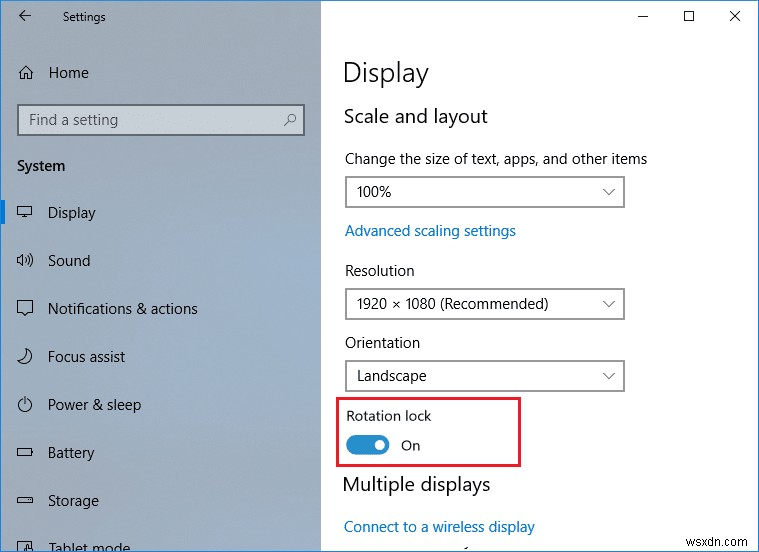Open the Resolution dropdown
Viewport: 759px width, 552px height.
484,304
